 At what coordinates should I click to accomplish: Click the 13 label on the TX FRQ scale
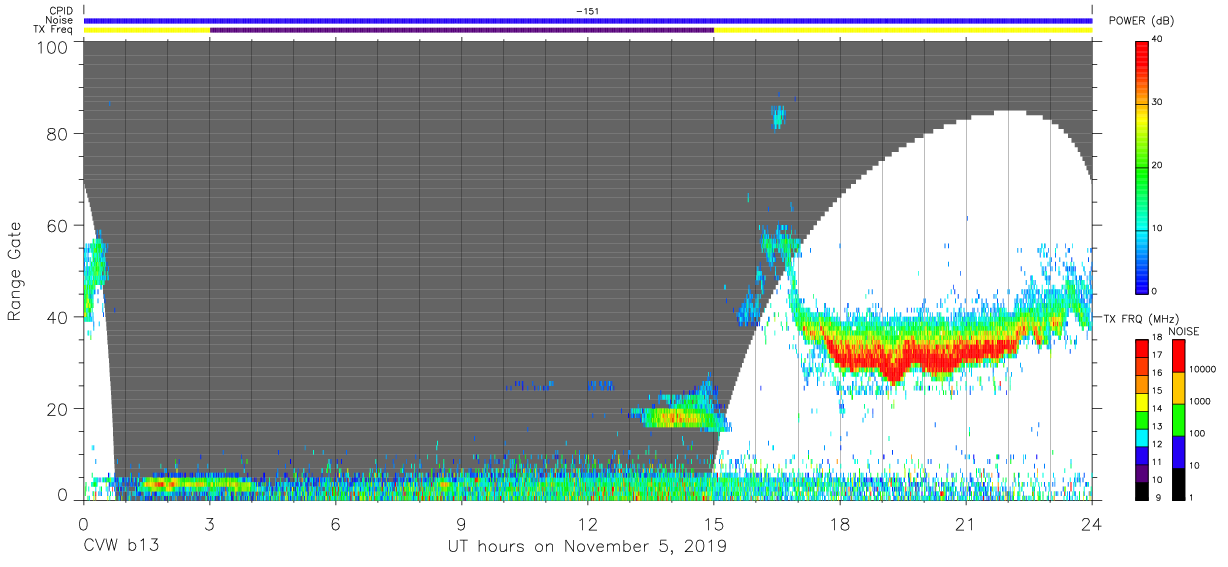point(1158,427)
